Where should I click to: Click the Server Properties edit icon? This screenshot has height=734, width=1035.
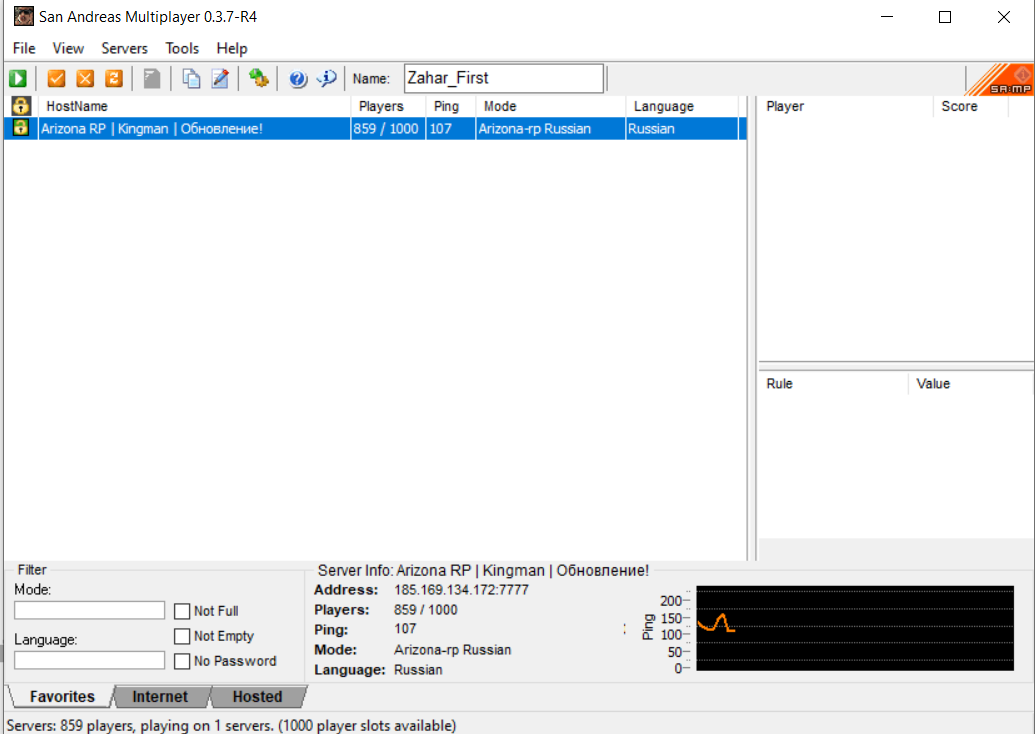220,79
